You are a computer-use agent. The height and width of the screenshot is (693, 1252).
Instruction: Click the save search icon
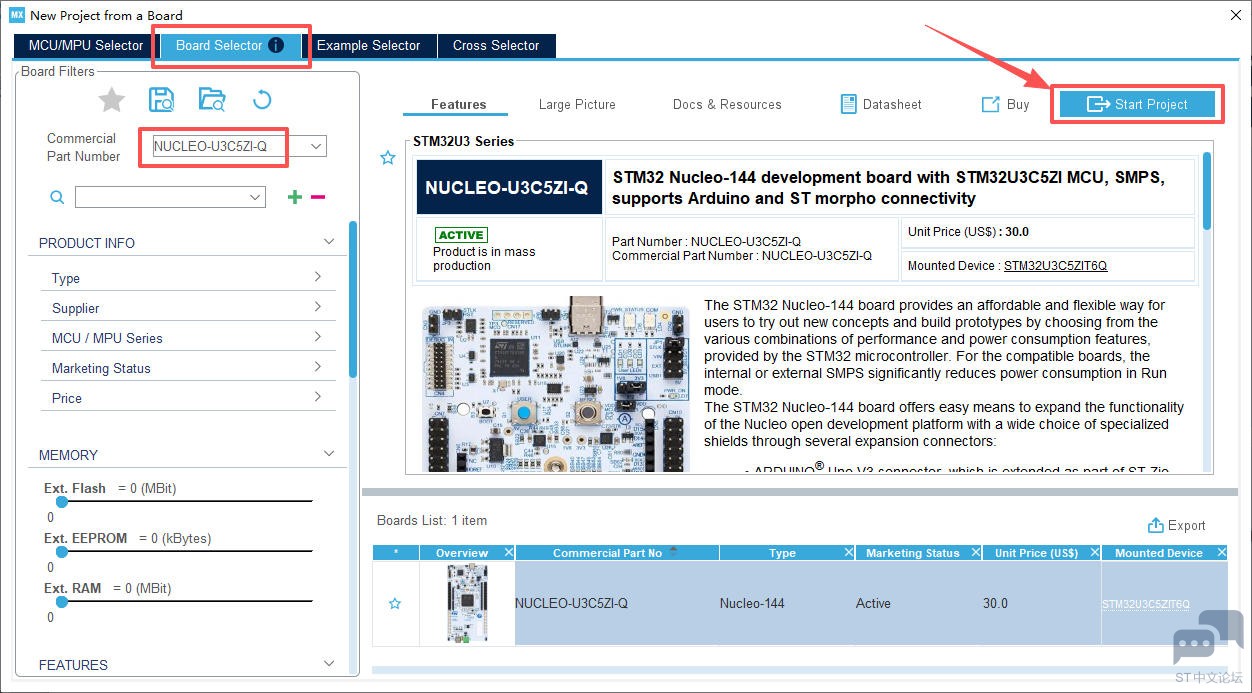161,99
